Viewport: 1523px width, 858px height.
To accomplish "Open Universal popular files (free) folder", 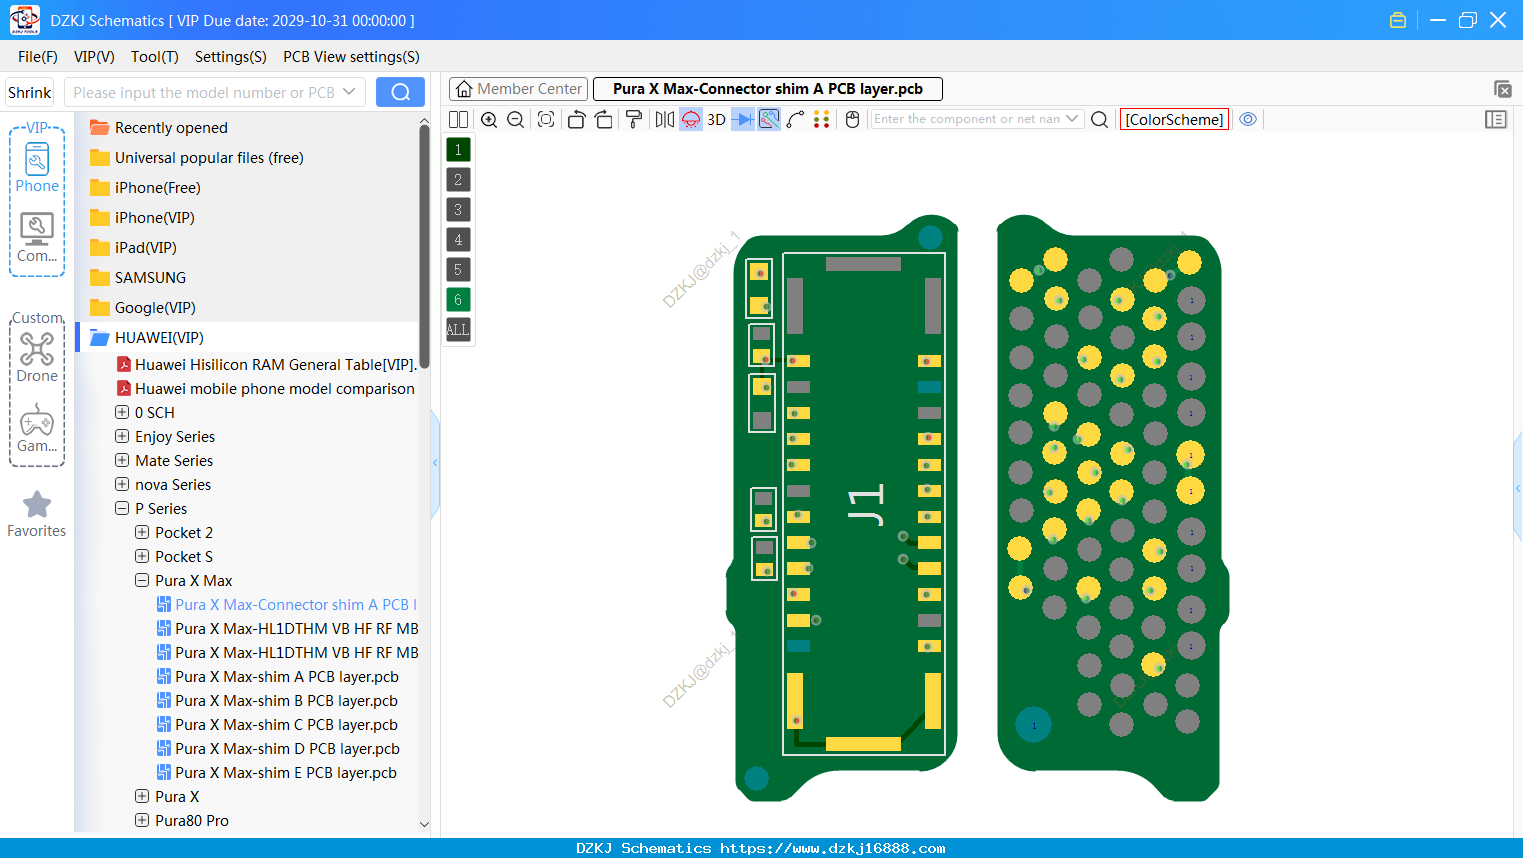I will (209, 157).
